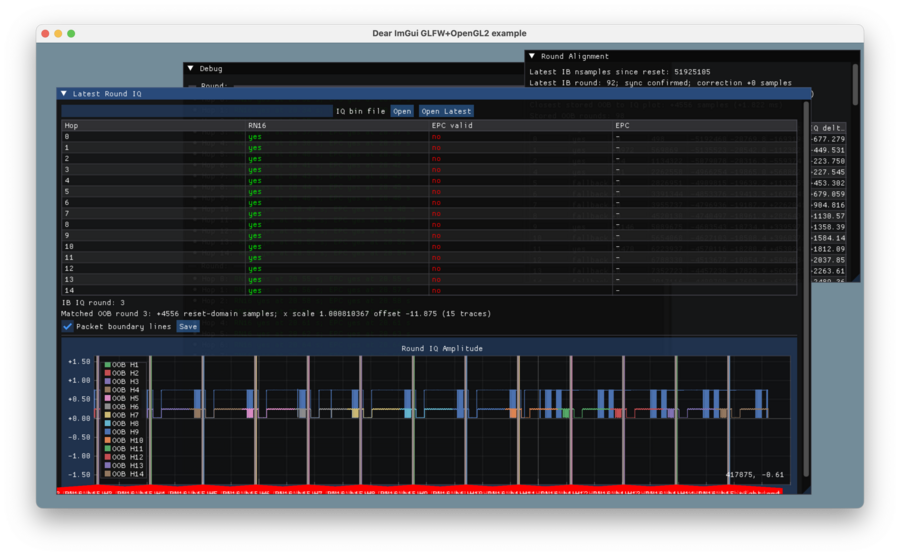This screenshot has width=900, height=556.
Task: Click the Round Alignment title bar
Action: pos(692,56)
